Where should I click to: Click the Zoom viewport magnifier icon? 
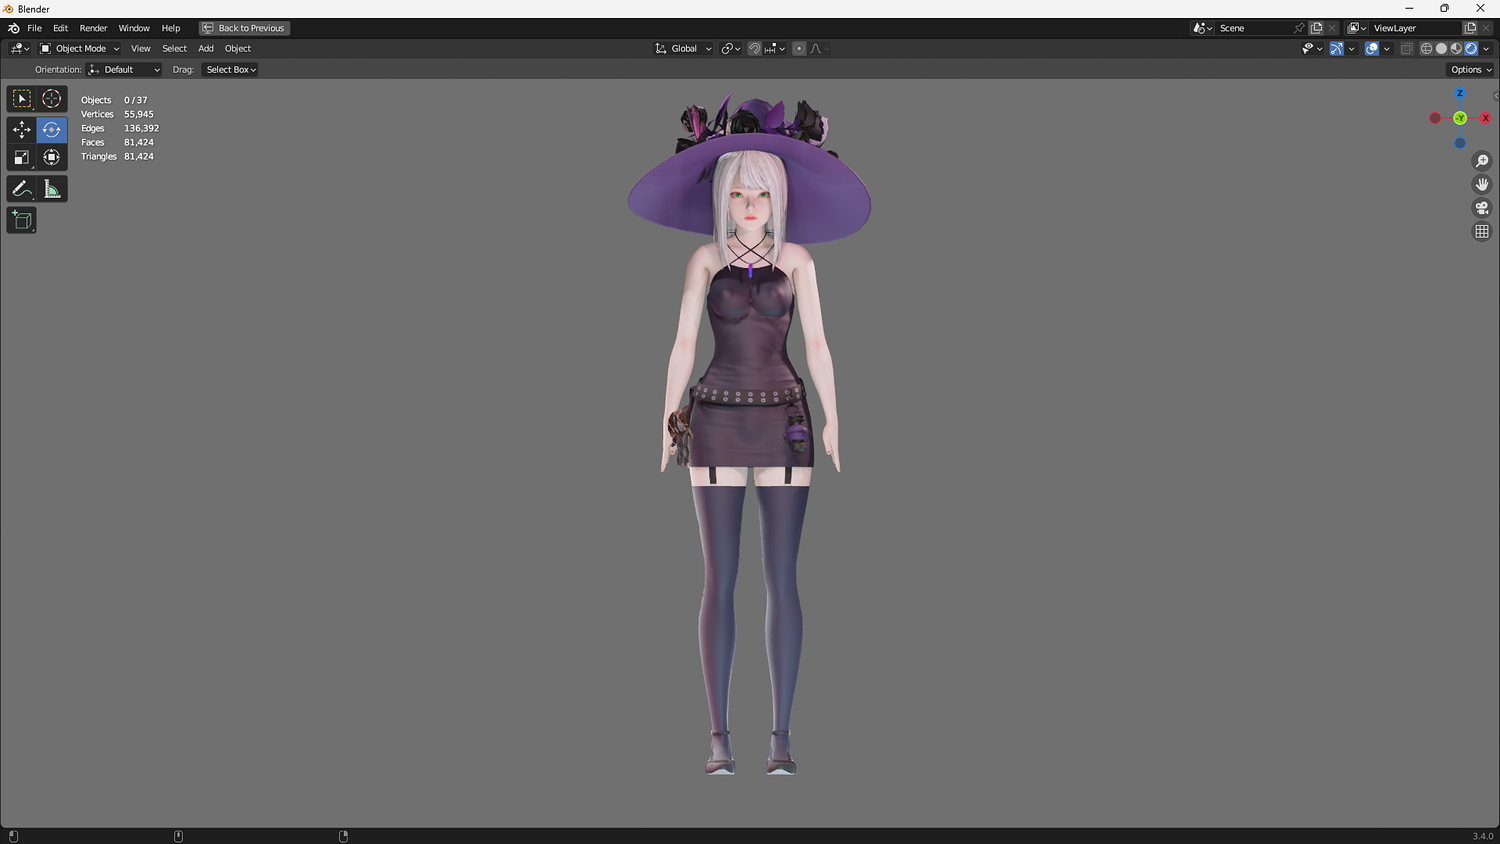(x=1482, y=161)
